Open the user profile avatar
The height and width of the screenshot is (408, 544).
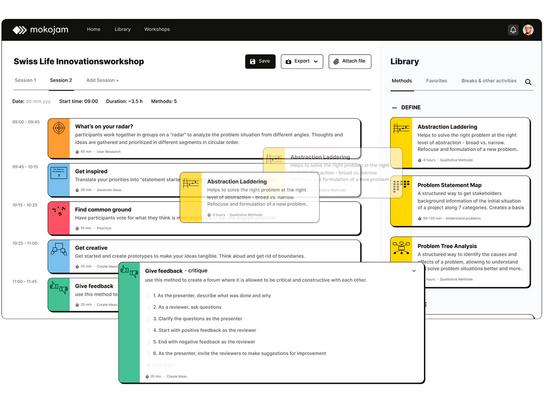[x=528, y=30]
